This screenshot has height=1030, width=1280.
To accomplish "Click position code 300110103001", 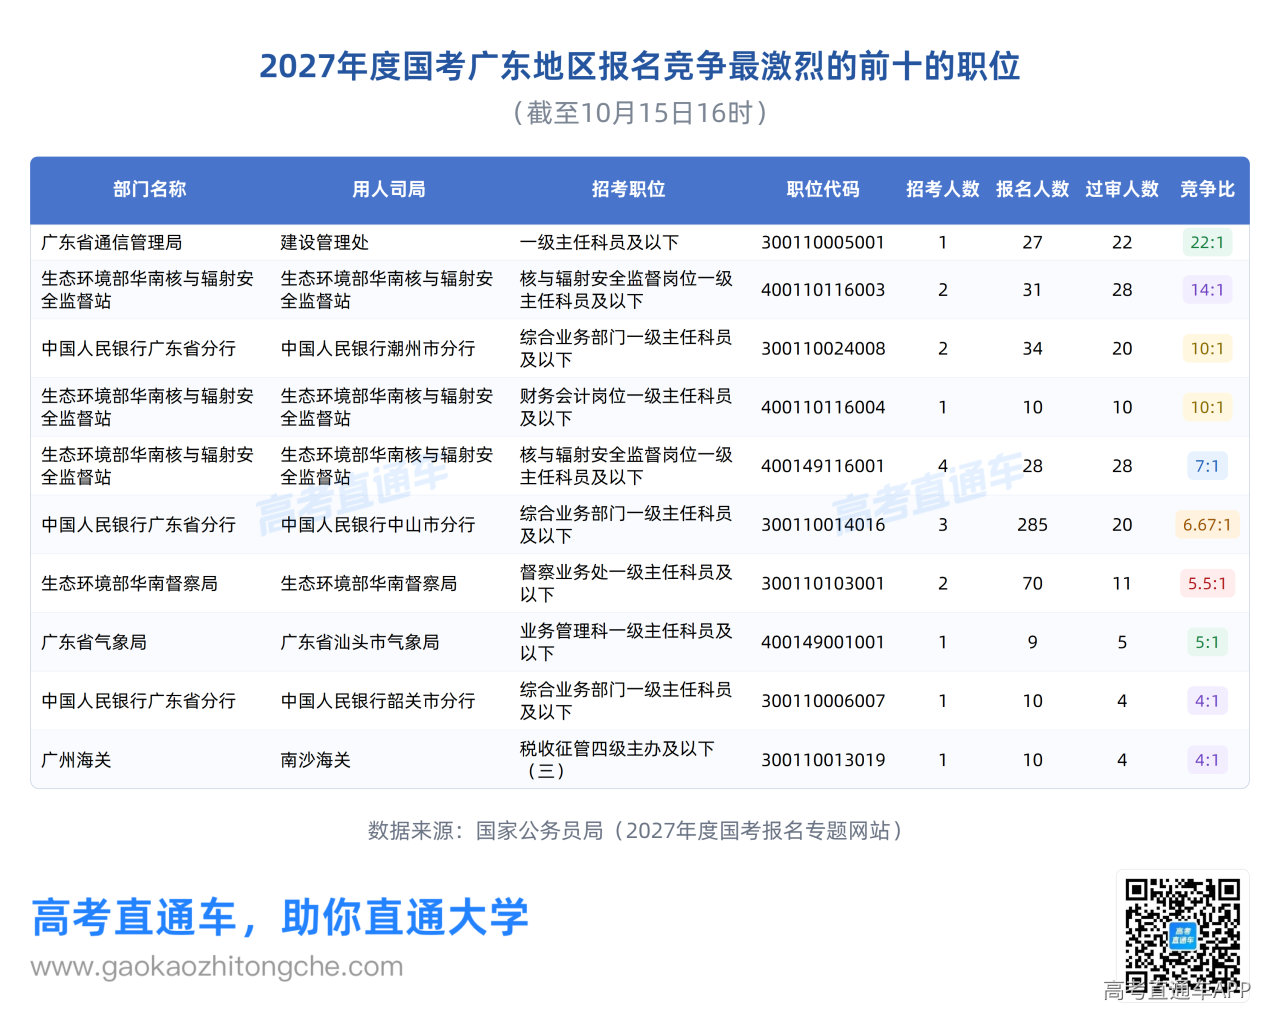I will pos(823,584).
